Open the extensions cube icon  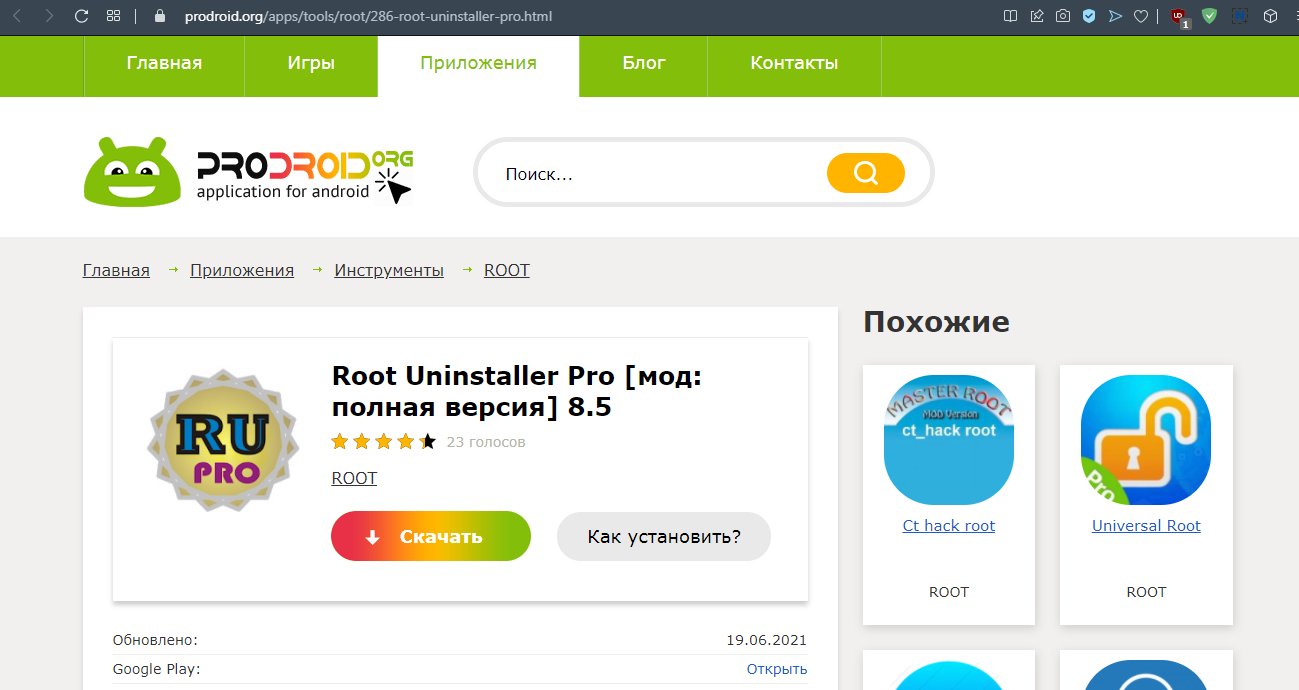pos(1270,16)
